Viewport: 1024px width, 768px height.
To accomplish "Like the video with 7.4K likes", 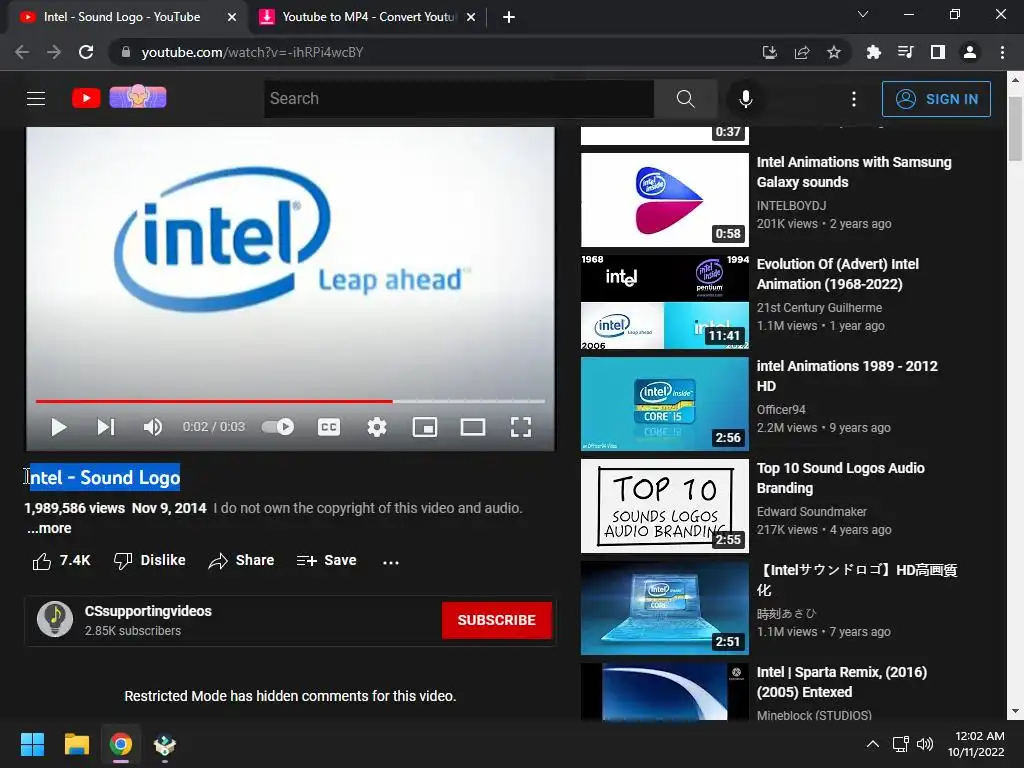I will pyautogui.click(x=61, y=560).
